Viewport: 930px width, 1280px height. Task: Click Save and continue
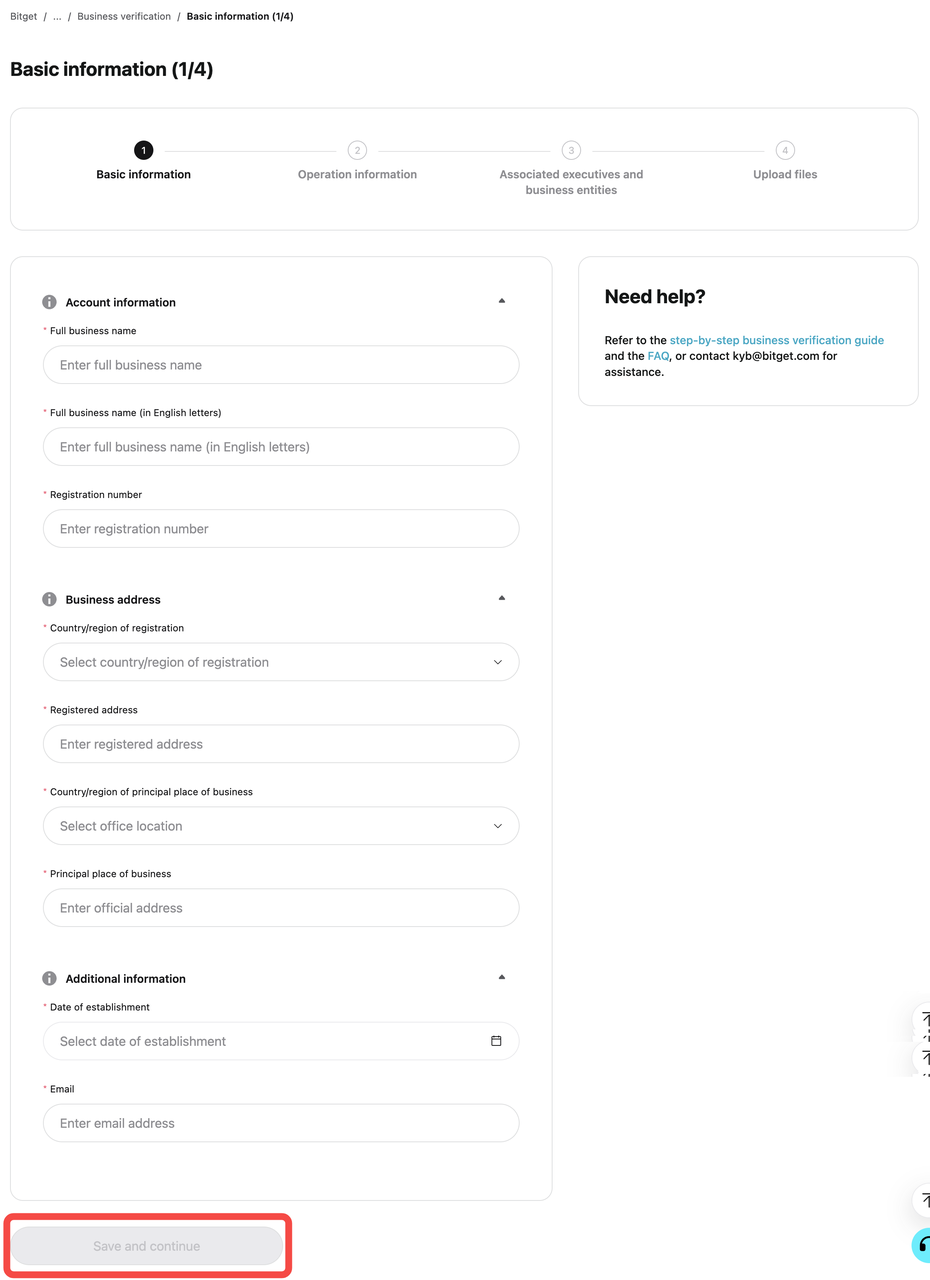pos(148,1245)
